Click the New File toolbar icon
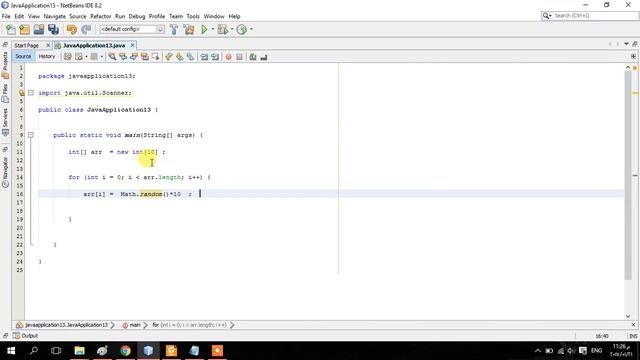Image resolution: width=640 pixels, height=360 pixels. 11,29
